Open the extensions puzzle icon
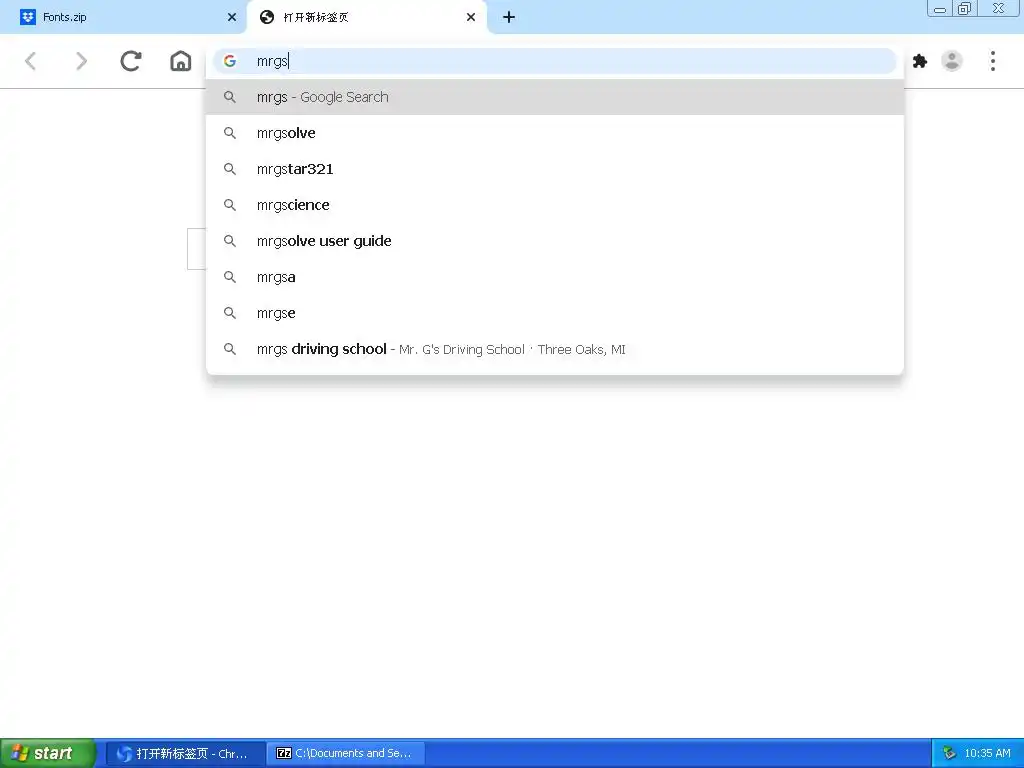1024x768 pixels. tap(920, 61)
